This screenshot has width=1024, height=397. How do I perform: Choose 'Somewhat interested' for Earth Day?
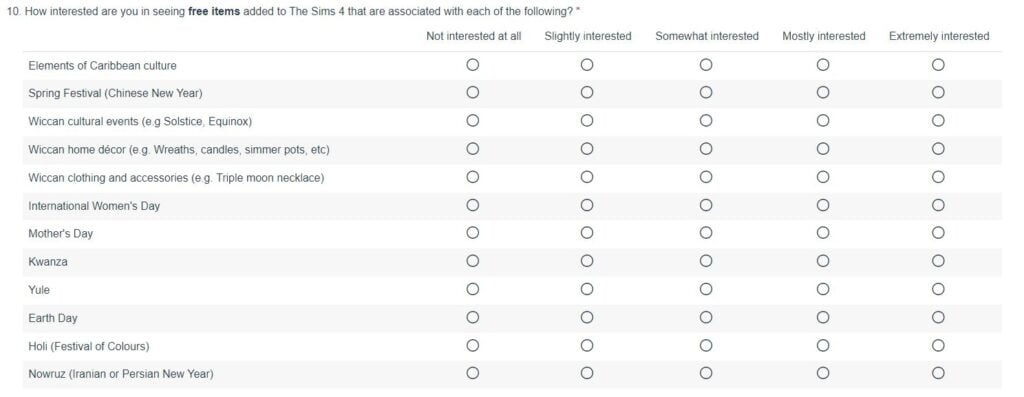click(x=706, y=317)
